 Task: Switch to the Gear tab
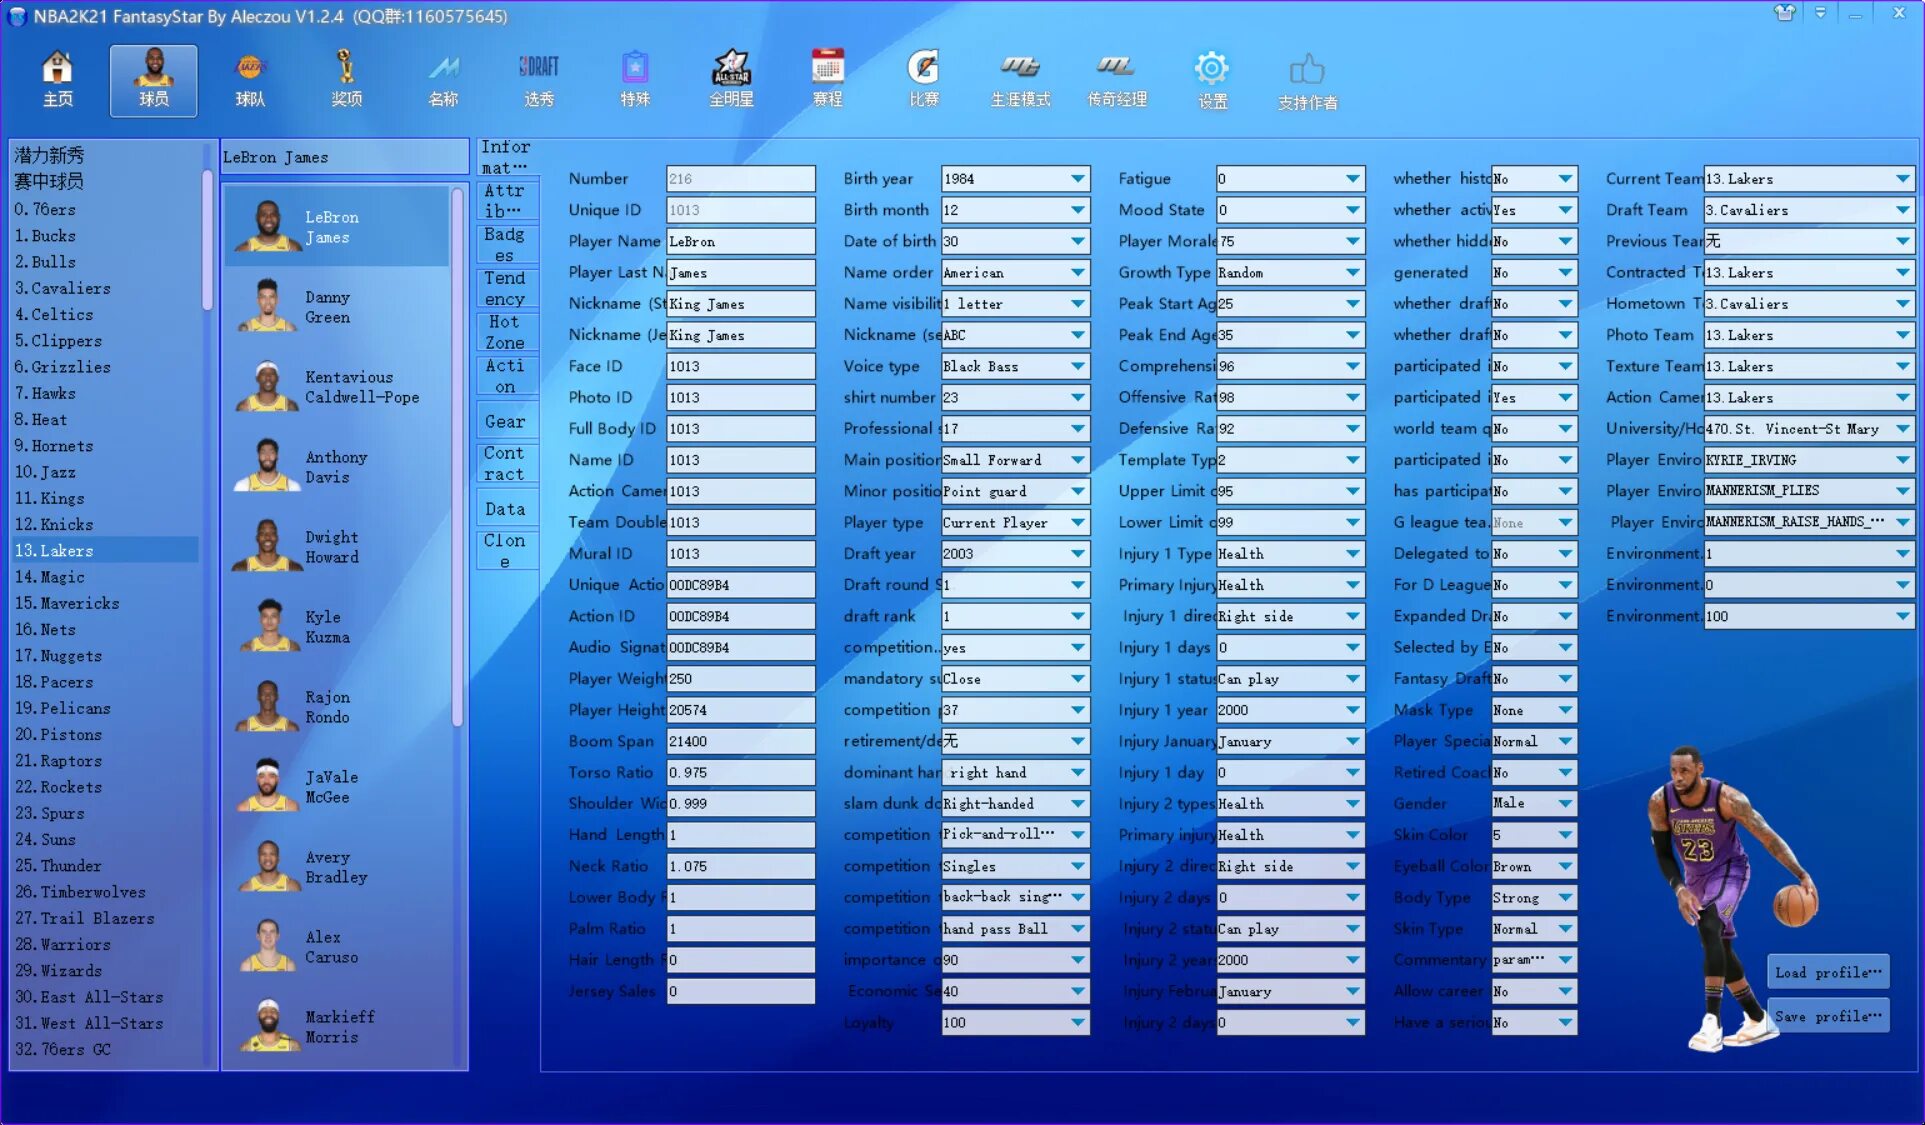pyautogui.click(x=506, y=421)
